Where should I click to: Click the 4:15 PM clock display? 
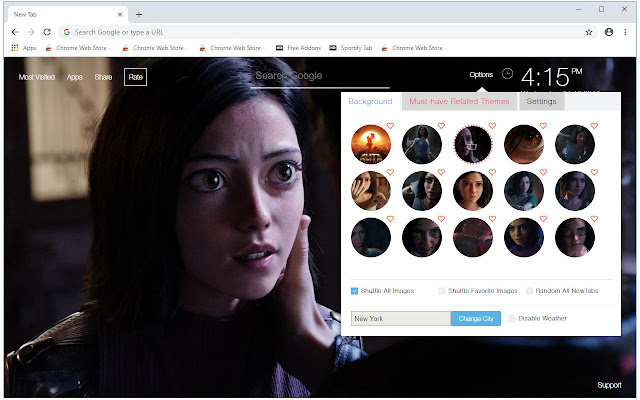(x=551, y=77)
